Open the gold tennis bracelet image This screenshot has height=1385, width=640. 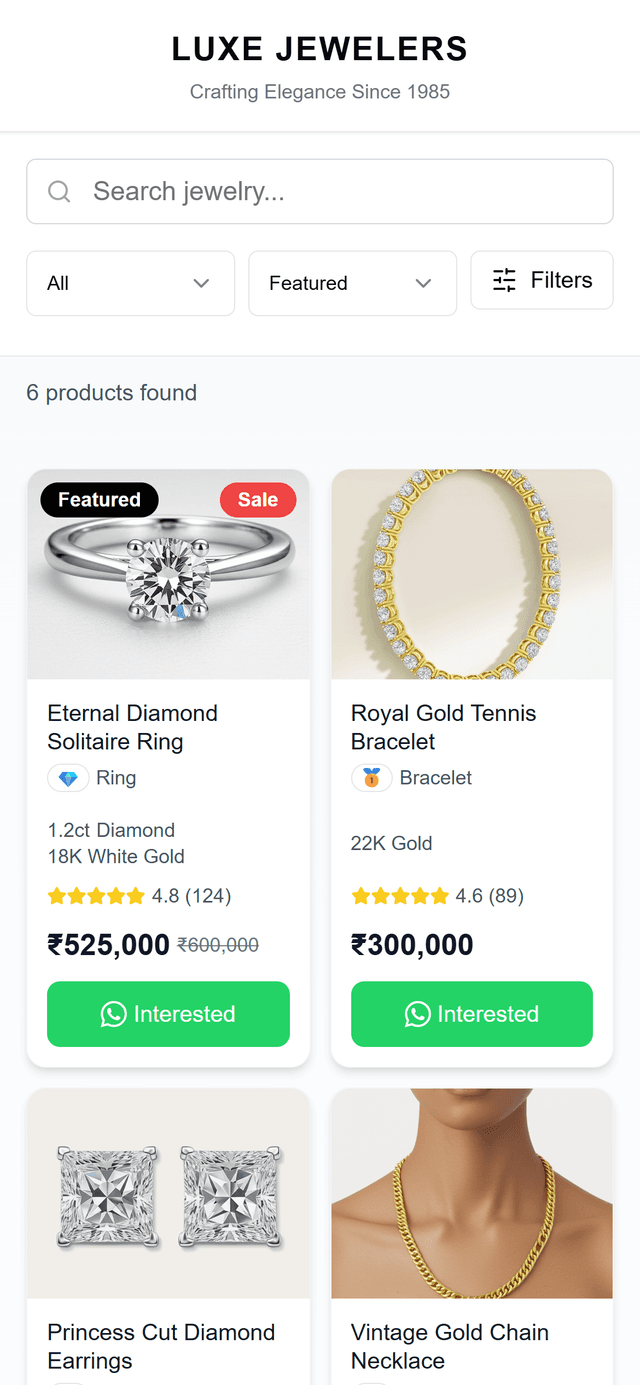coord(472,575)
